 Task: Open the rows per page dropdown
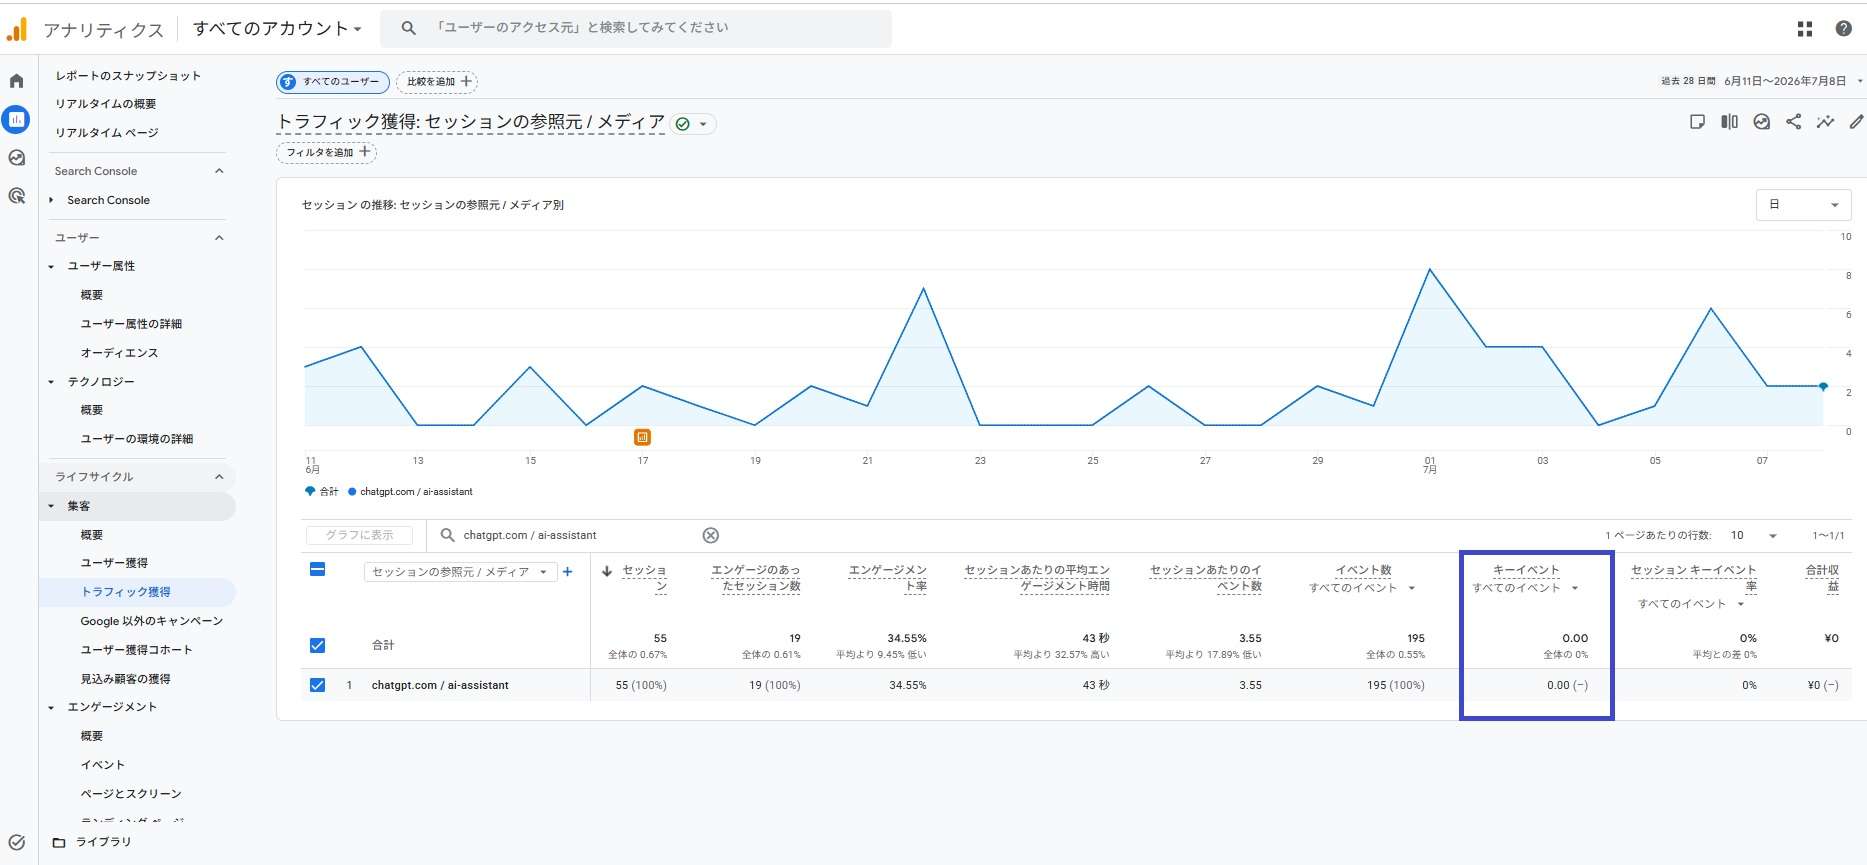pos(1754,535)
